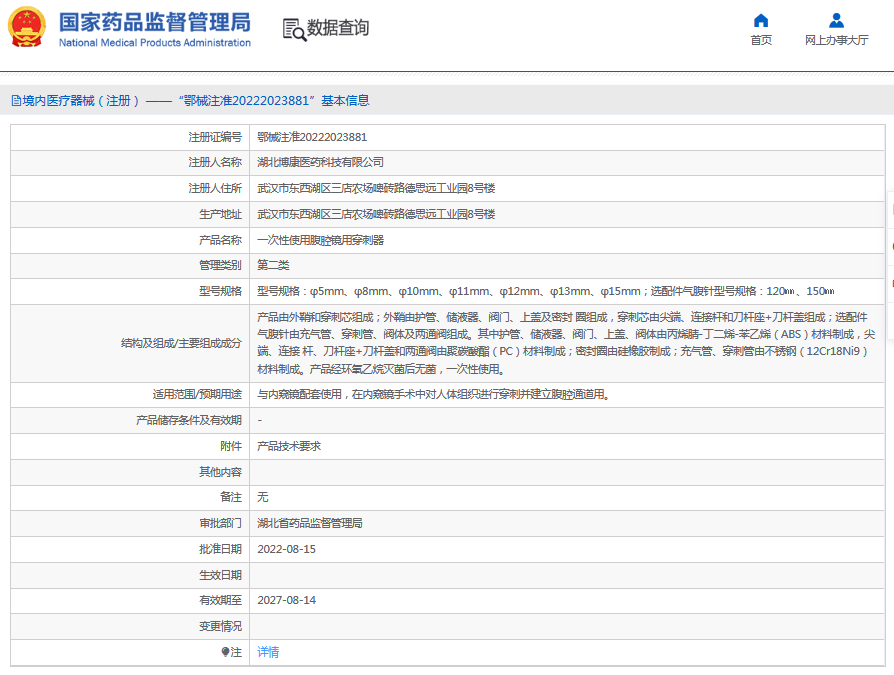
Task: Click the 产品储存条件及有效期 label
Action: click(x=189, y=420)
